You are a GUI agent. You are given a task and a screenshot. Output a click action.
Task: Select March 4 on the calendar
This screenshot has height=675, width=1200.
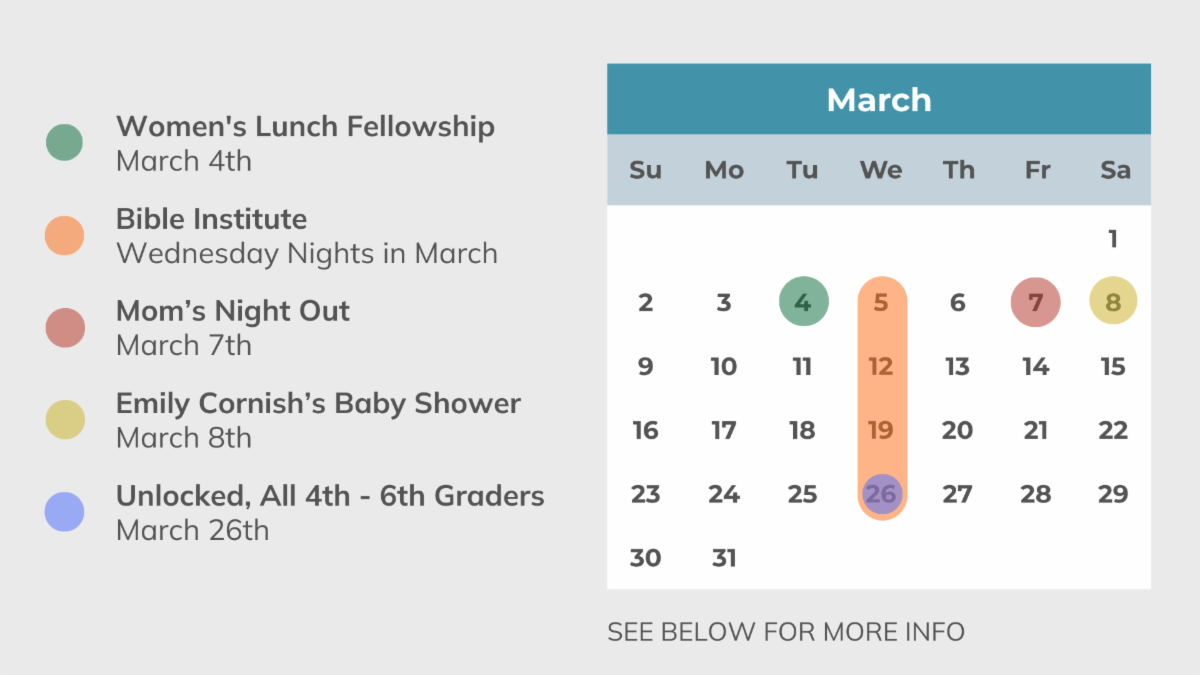point(803,302)
